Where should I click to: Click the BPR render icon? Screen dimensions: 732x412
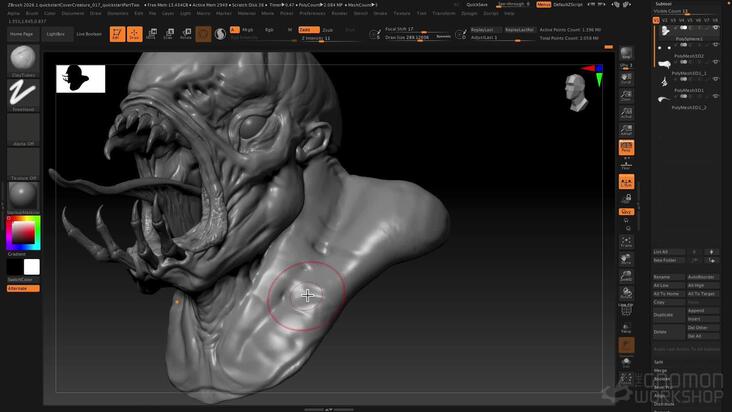click(626, 54)
